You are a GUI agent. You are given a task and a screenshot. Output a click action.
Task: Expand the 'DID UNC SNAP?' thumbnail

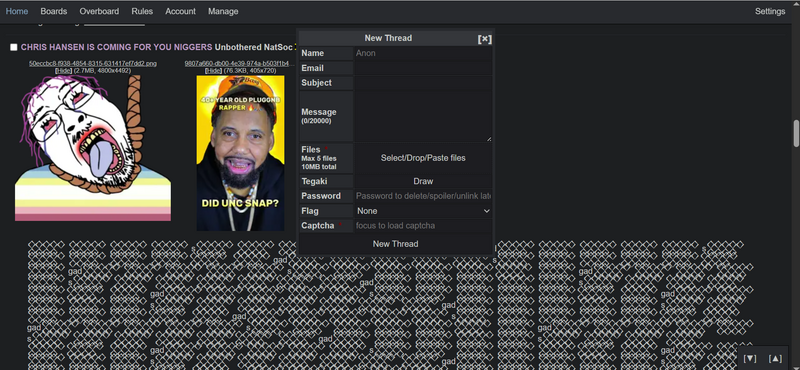pyautogui.click(x=240, y=153)
